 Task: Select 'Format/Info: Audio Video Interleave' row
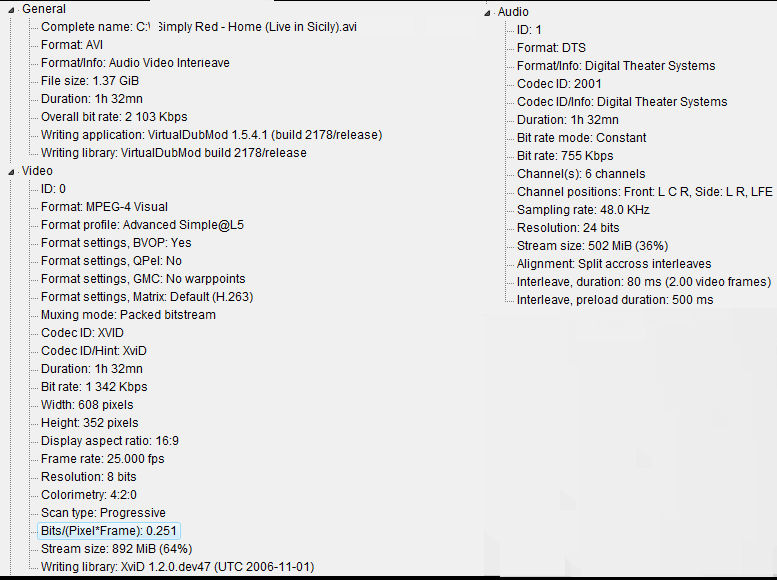(x=135, y=63)
